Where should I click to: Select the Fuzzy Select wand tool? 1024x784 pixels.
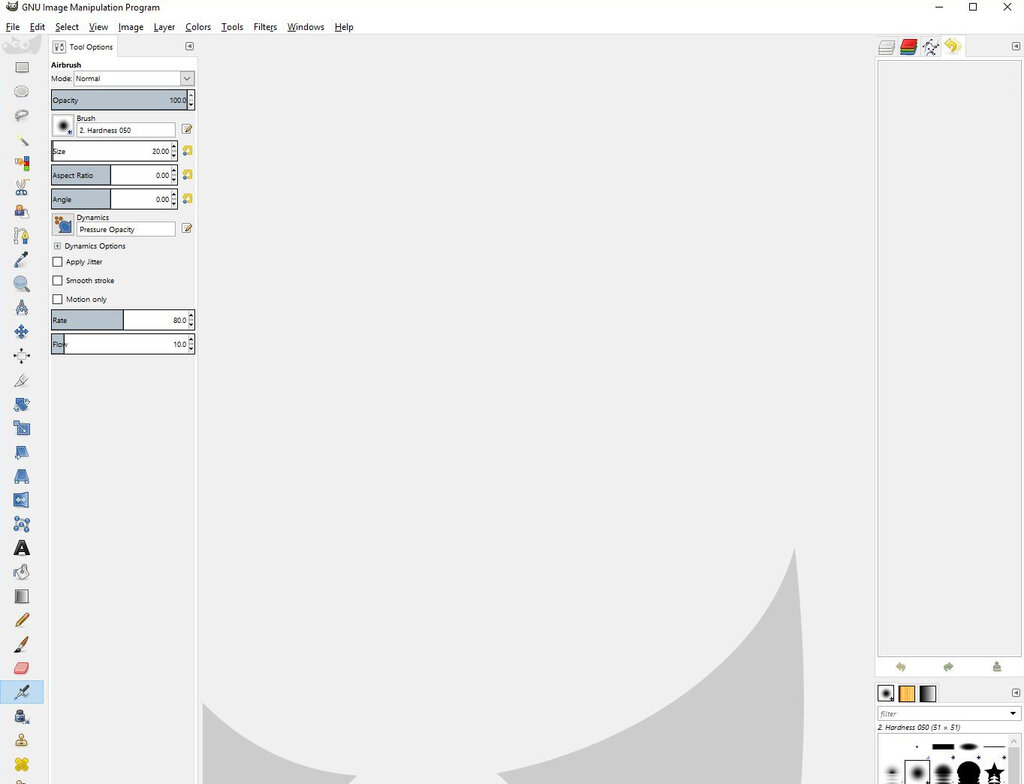tap(22, 139)
